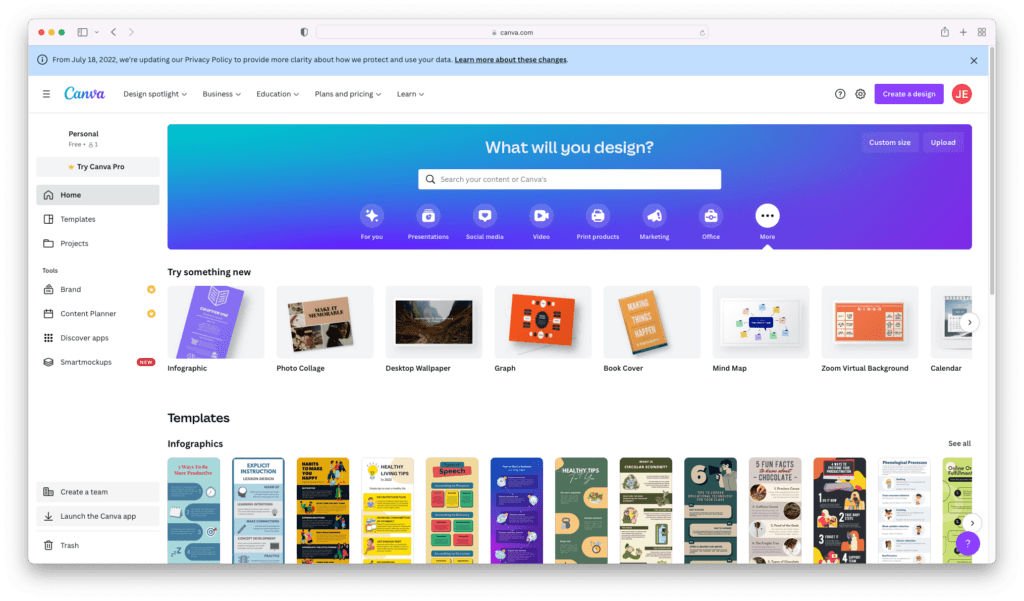
Task: Open the Healthy Living Tips template
Action: pos(387,511)
